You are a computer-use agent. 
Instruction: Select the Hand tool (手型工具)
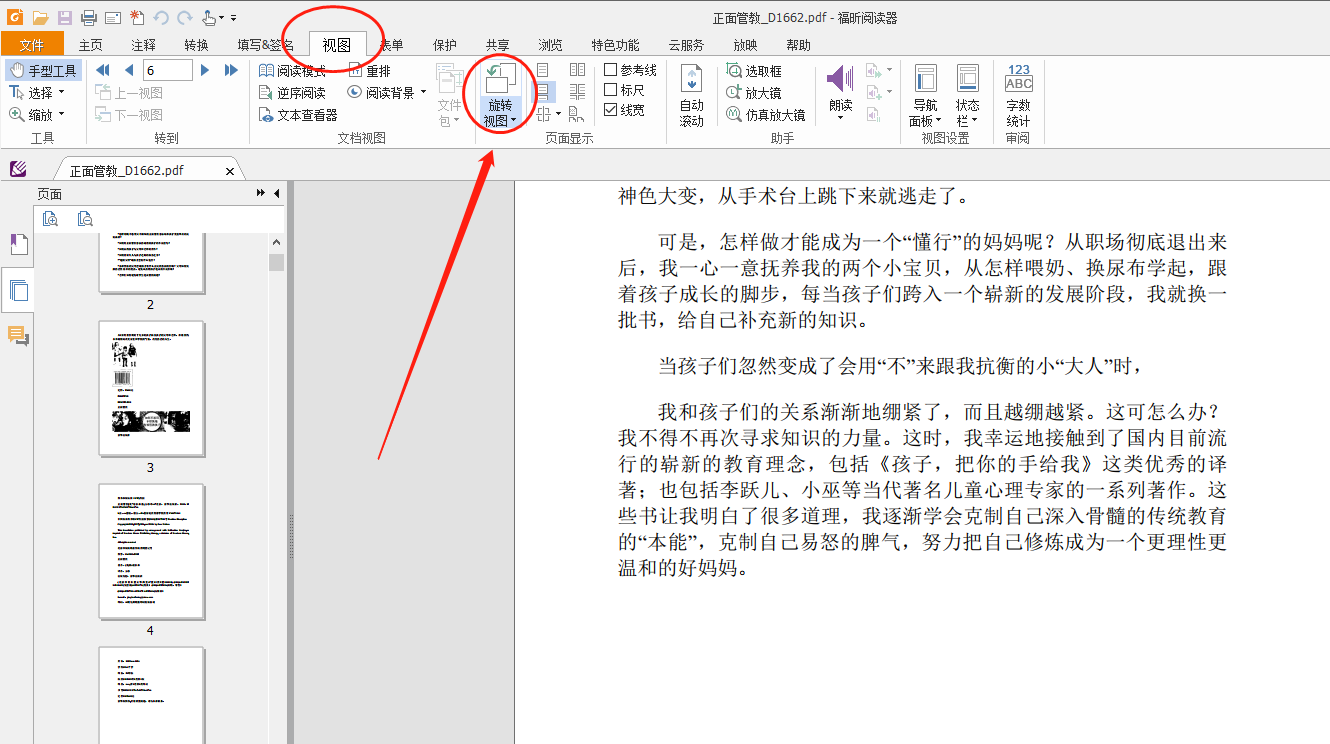[43, 70]
